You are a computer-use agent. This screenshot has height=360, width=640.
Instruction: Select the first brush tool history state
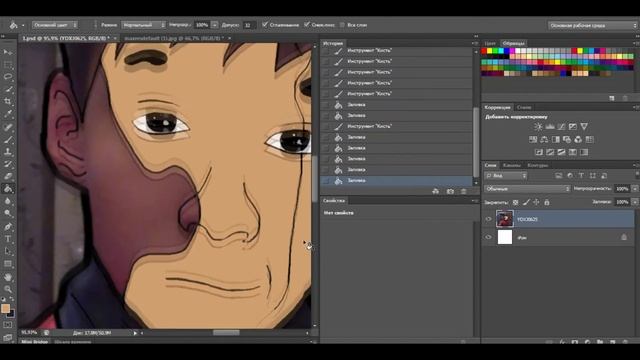[x=396, y=50]
